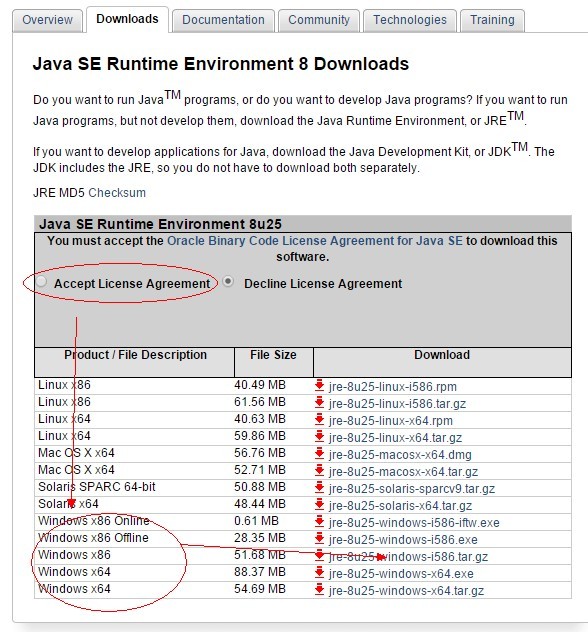Download jre-8u25-macosx-x64.tar.gz file link

[x=403, y=472]
